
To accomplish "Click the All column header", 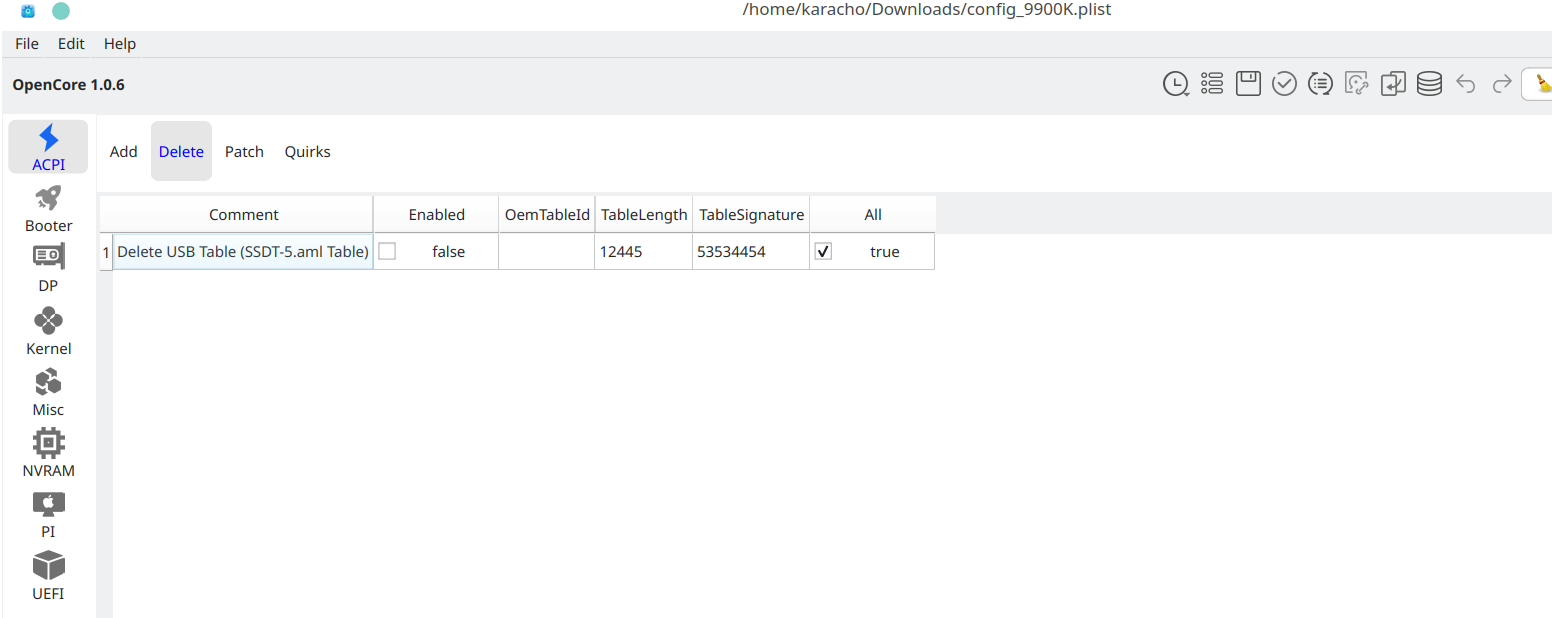I will pyautogui.click(x=873, y=214).
